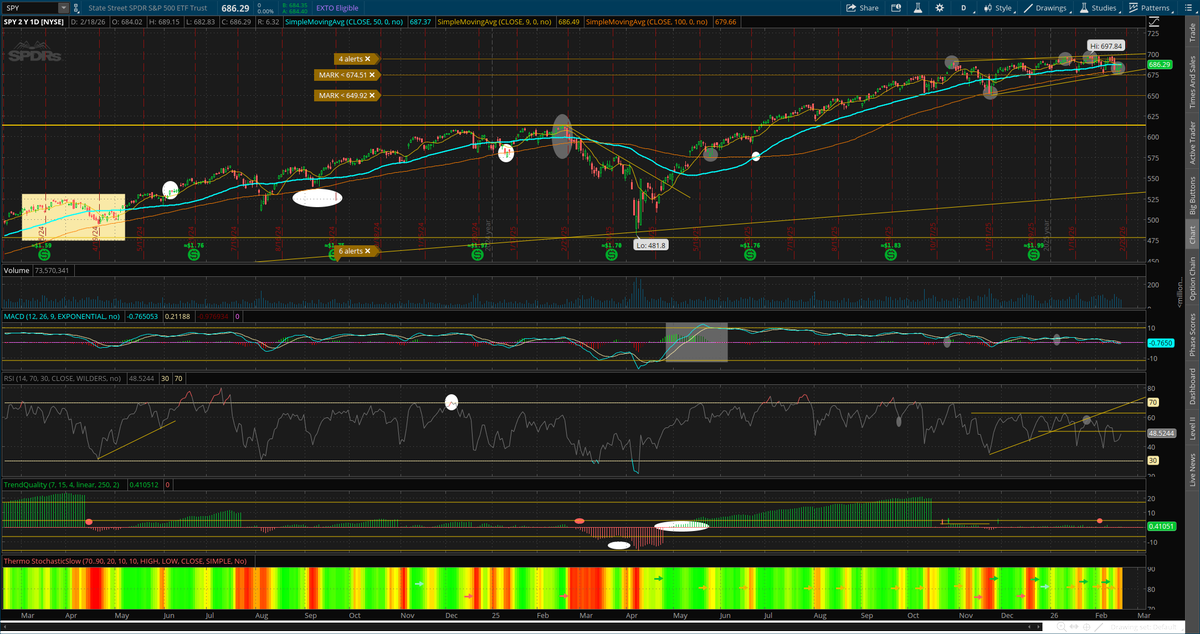This screenshot has height=634, width=1200.
Task: Open the SPY symbol dropdown arrow
Action: tap(62, 8)
